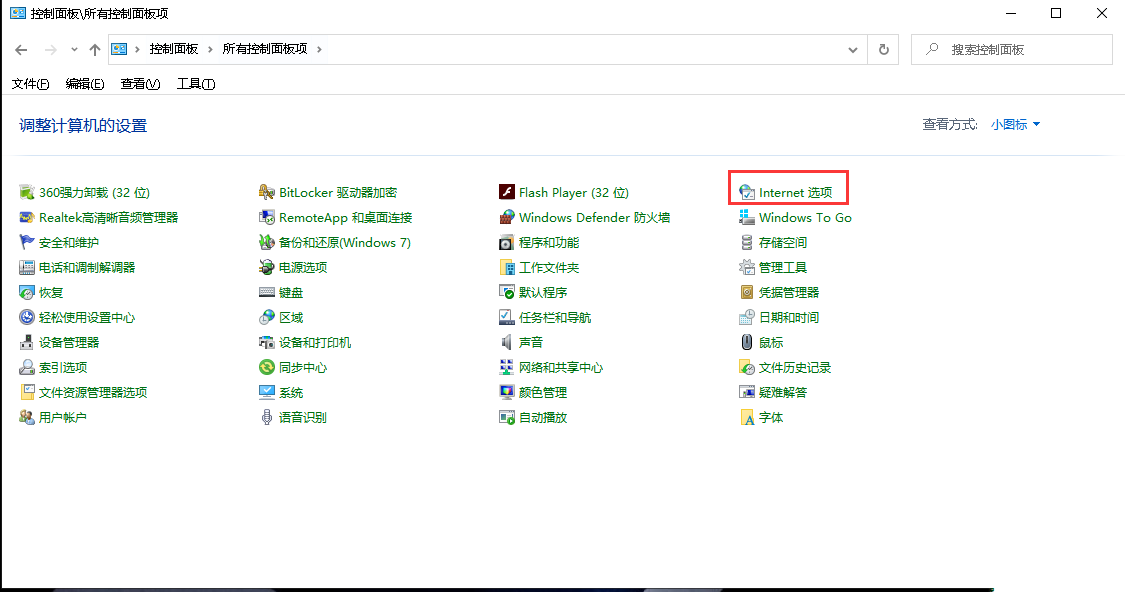This screenshot has height=592, width=1125.
Task: Go up one level with up arrow
Action: click(x=95, y=50)
